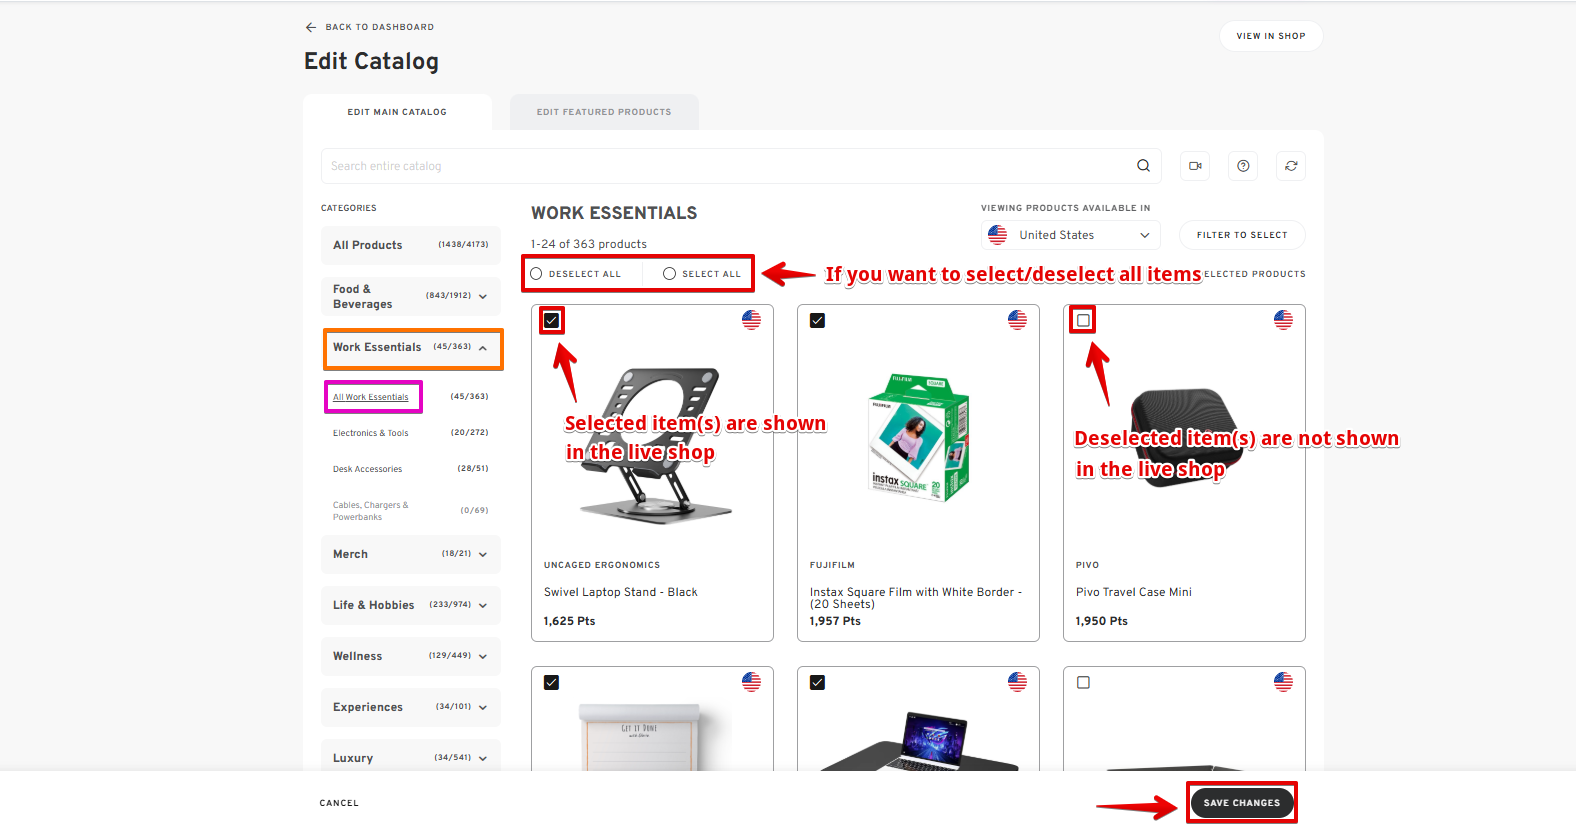The width and height of the screenshot is (1576, 833).
Task: Expand the Food & Beverages category
Action: coord(483,297)
